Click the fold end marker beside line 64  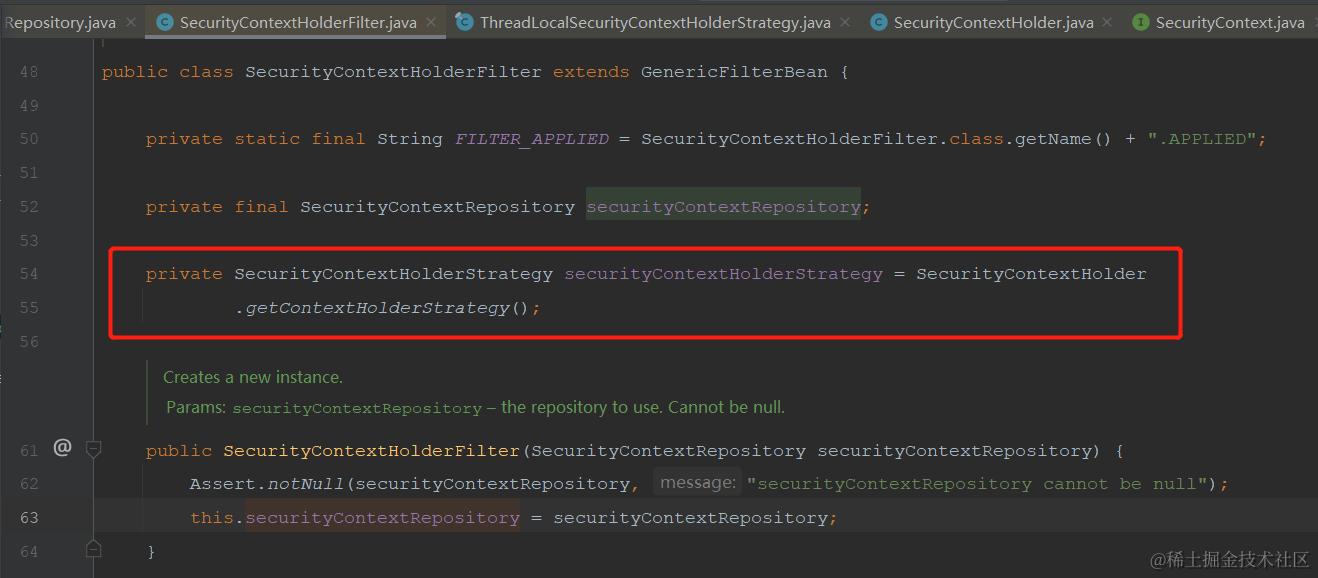coord(93,548)
